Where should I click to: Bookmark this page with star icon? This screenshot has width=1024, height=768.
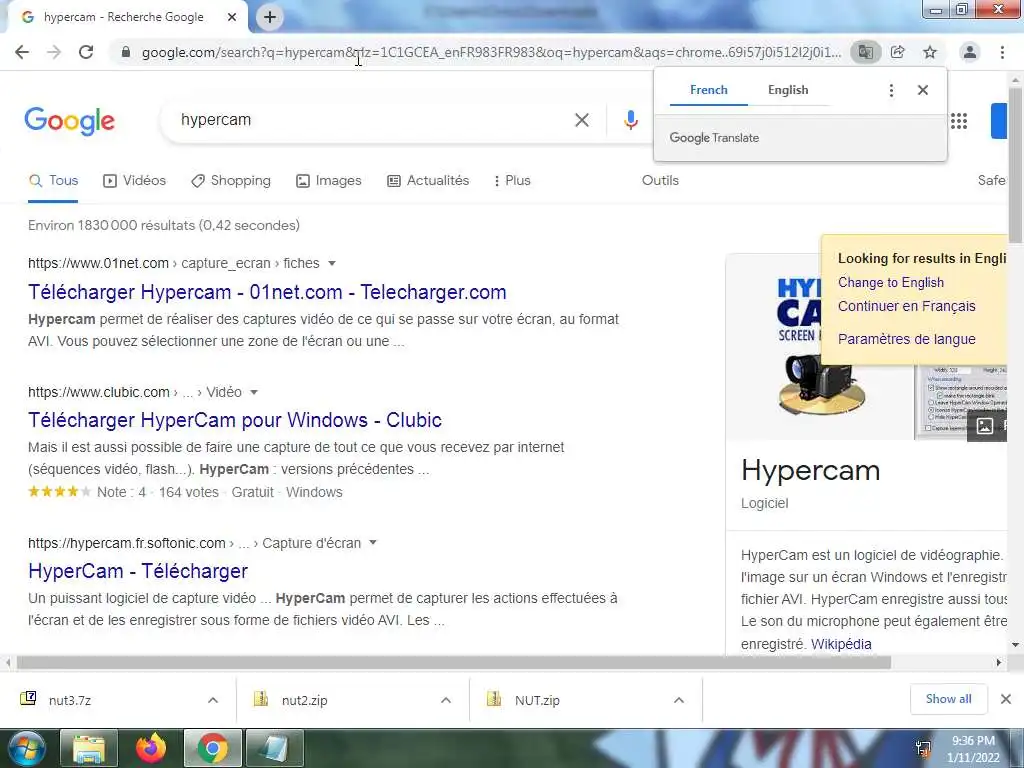tap(930, 52)
